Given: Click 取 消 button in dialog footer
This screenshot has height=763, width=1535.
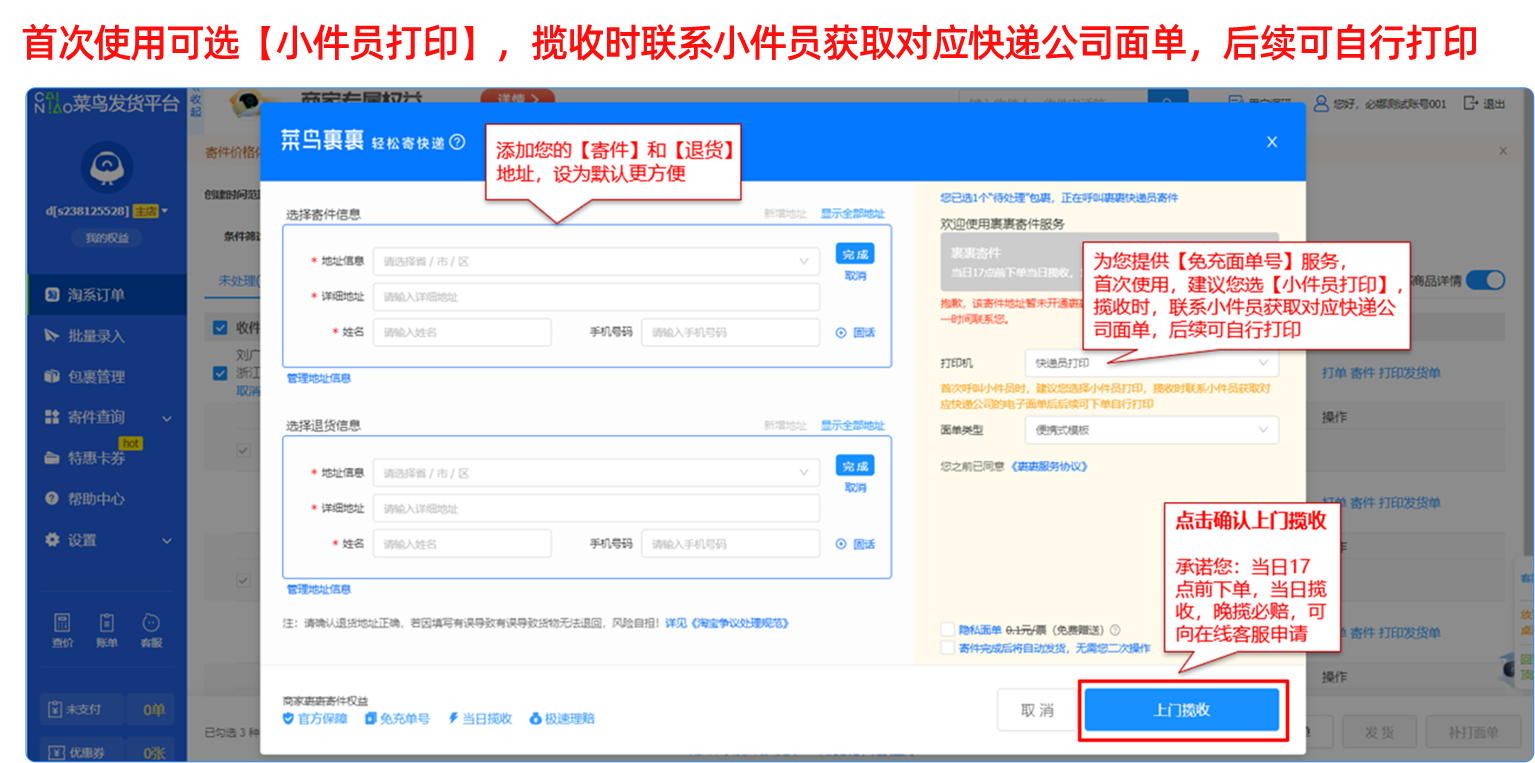Looking at the screenshot, I should [x=1037, y=710].
